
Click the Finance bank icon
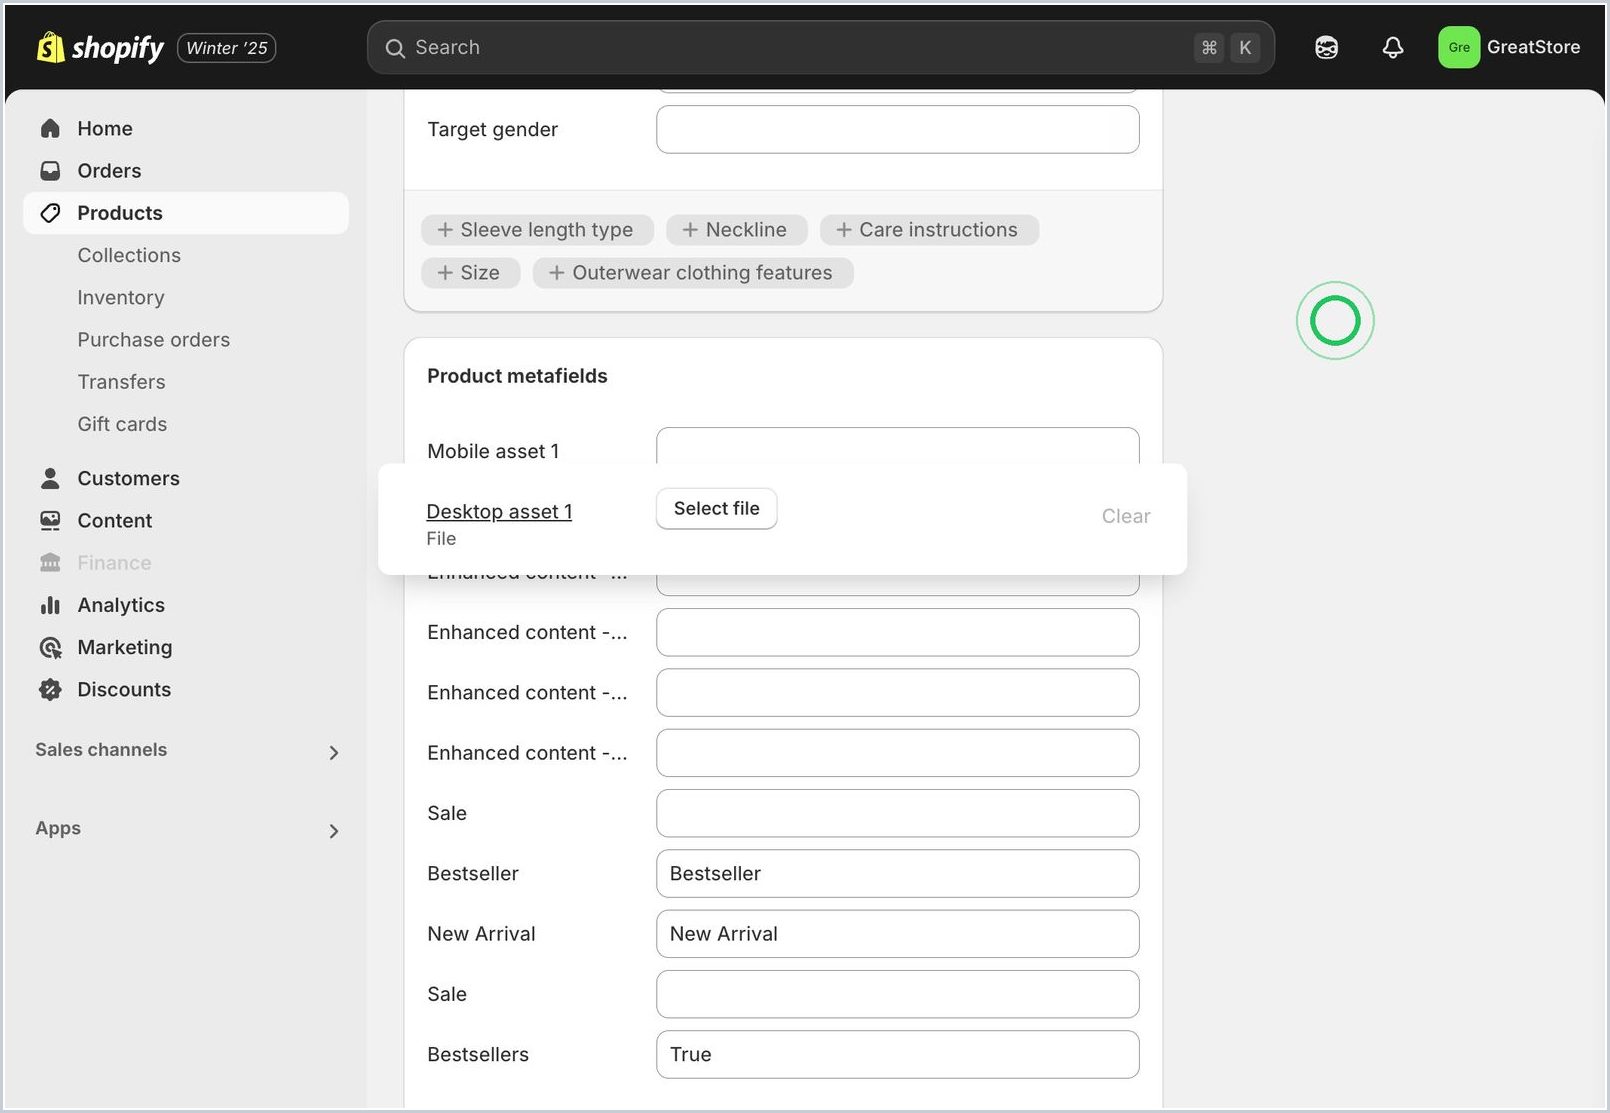pyautogui.click(x=50, y=563)
